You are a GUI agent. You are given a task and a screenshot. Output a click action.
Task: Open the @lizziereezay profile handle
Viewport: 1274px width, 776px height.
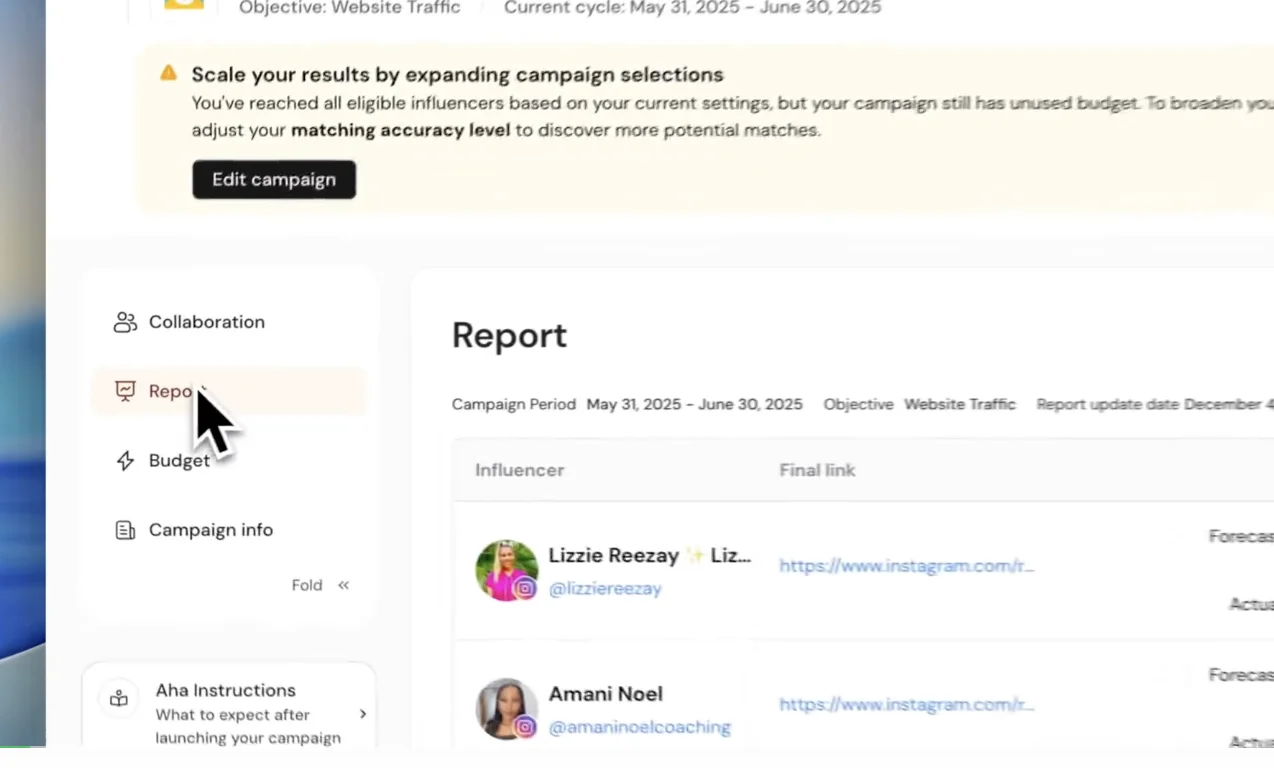pyautogui.click(x=605, y=589)
